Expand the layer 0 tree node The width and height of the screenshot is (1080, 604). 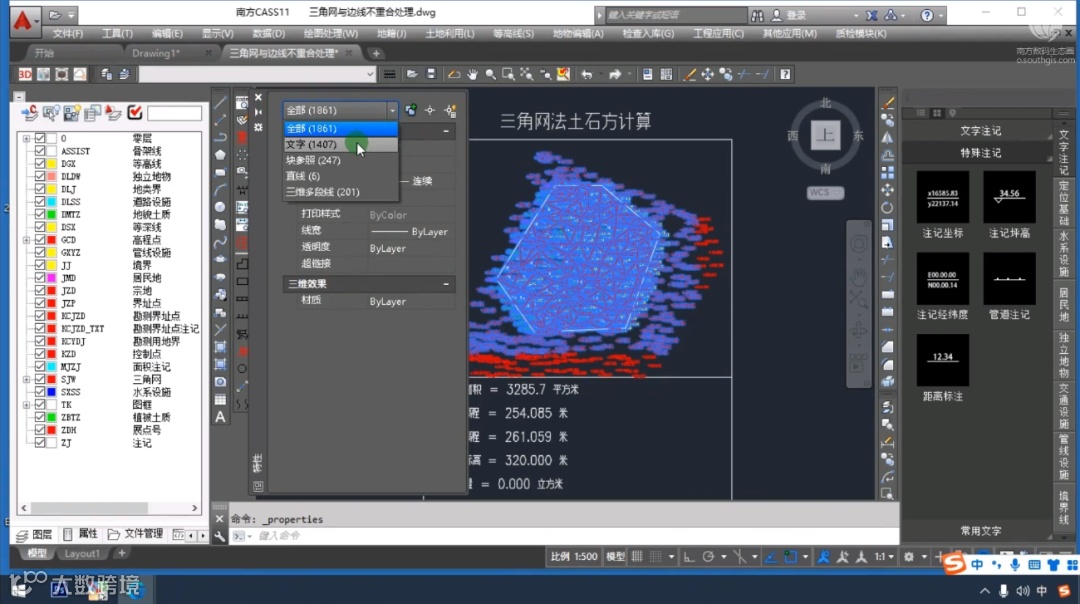pos(26,138)
